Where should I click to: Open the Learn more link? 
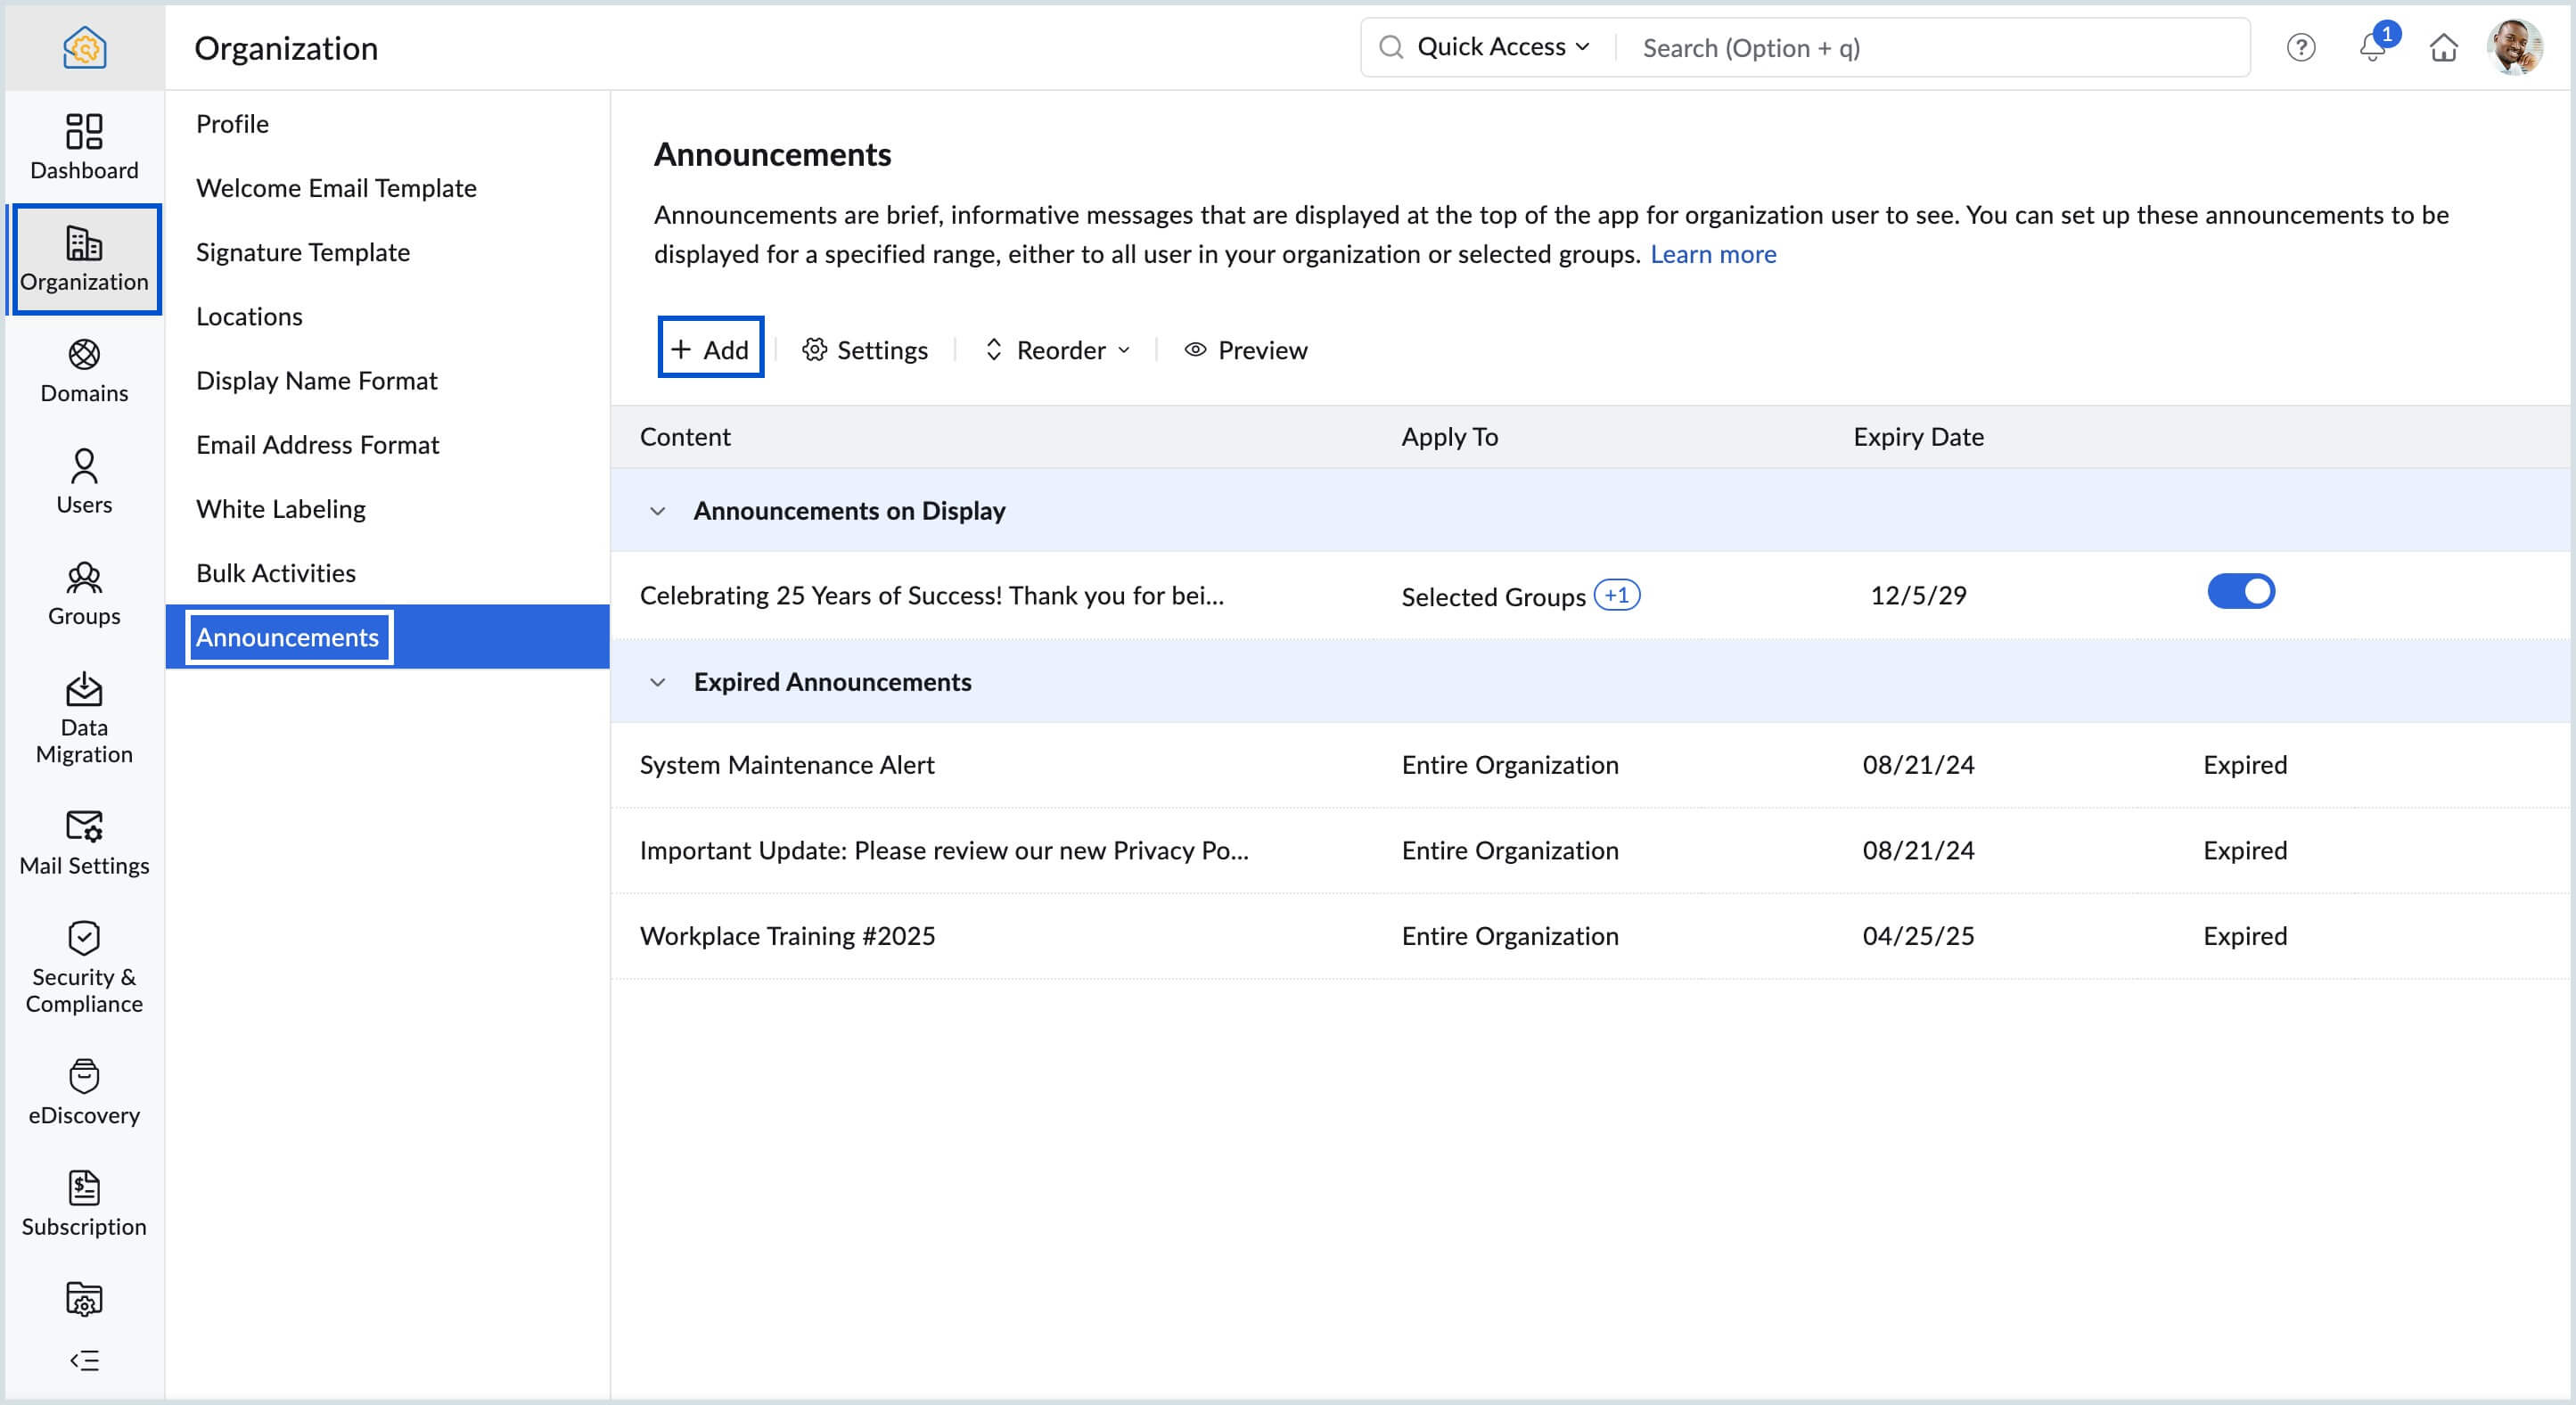pyautogui.click(x=1712, y=254)
